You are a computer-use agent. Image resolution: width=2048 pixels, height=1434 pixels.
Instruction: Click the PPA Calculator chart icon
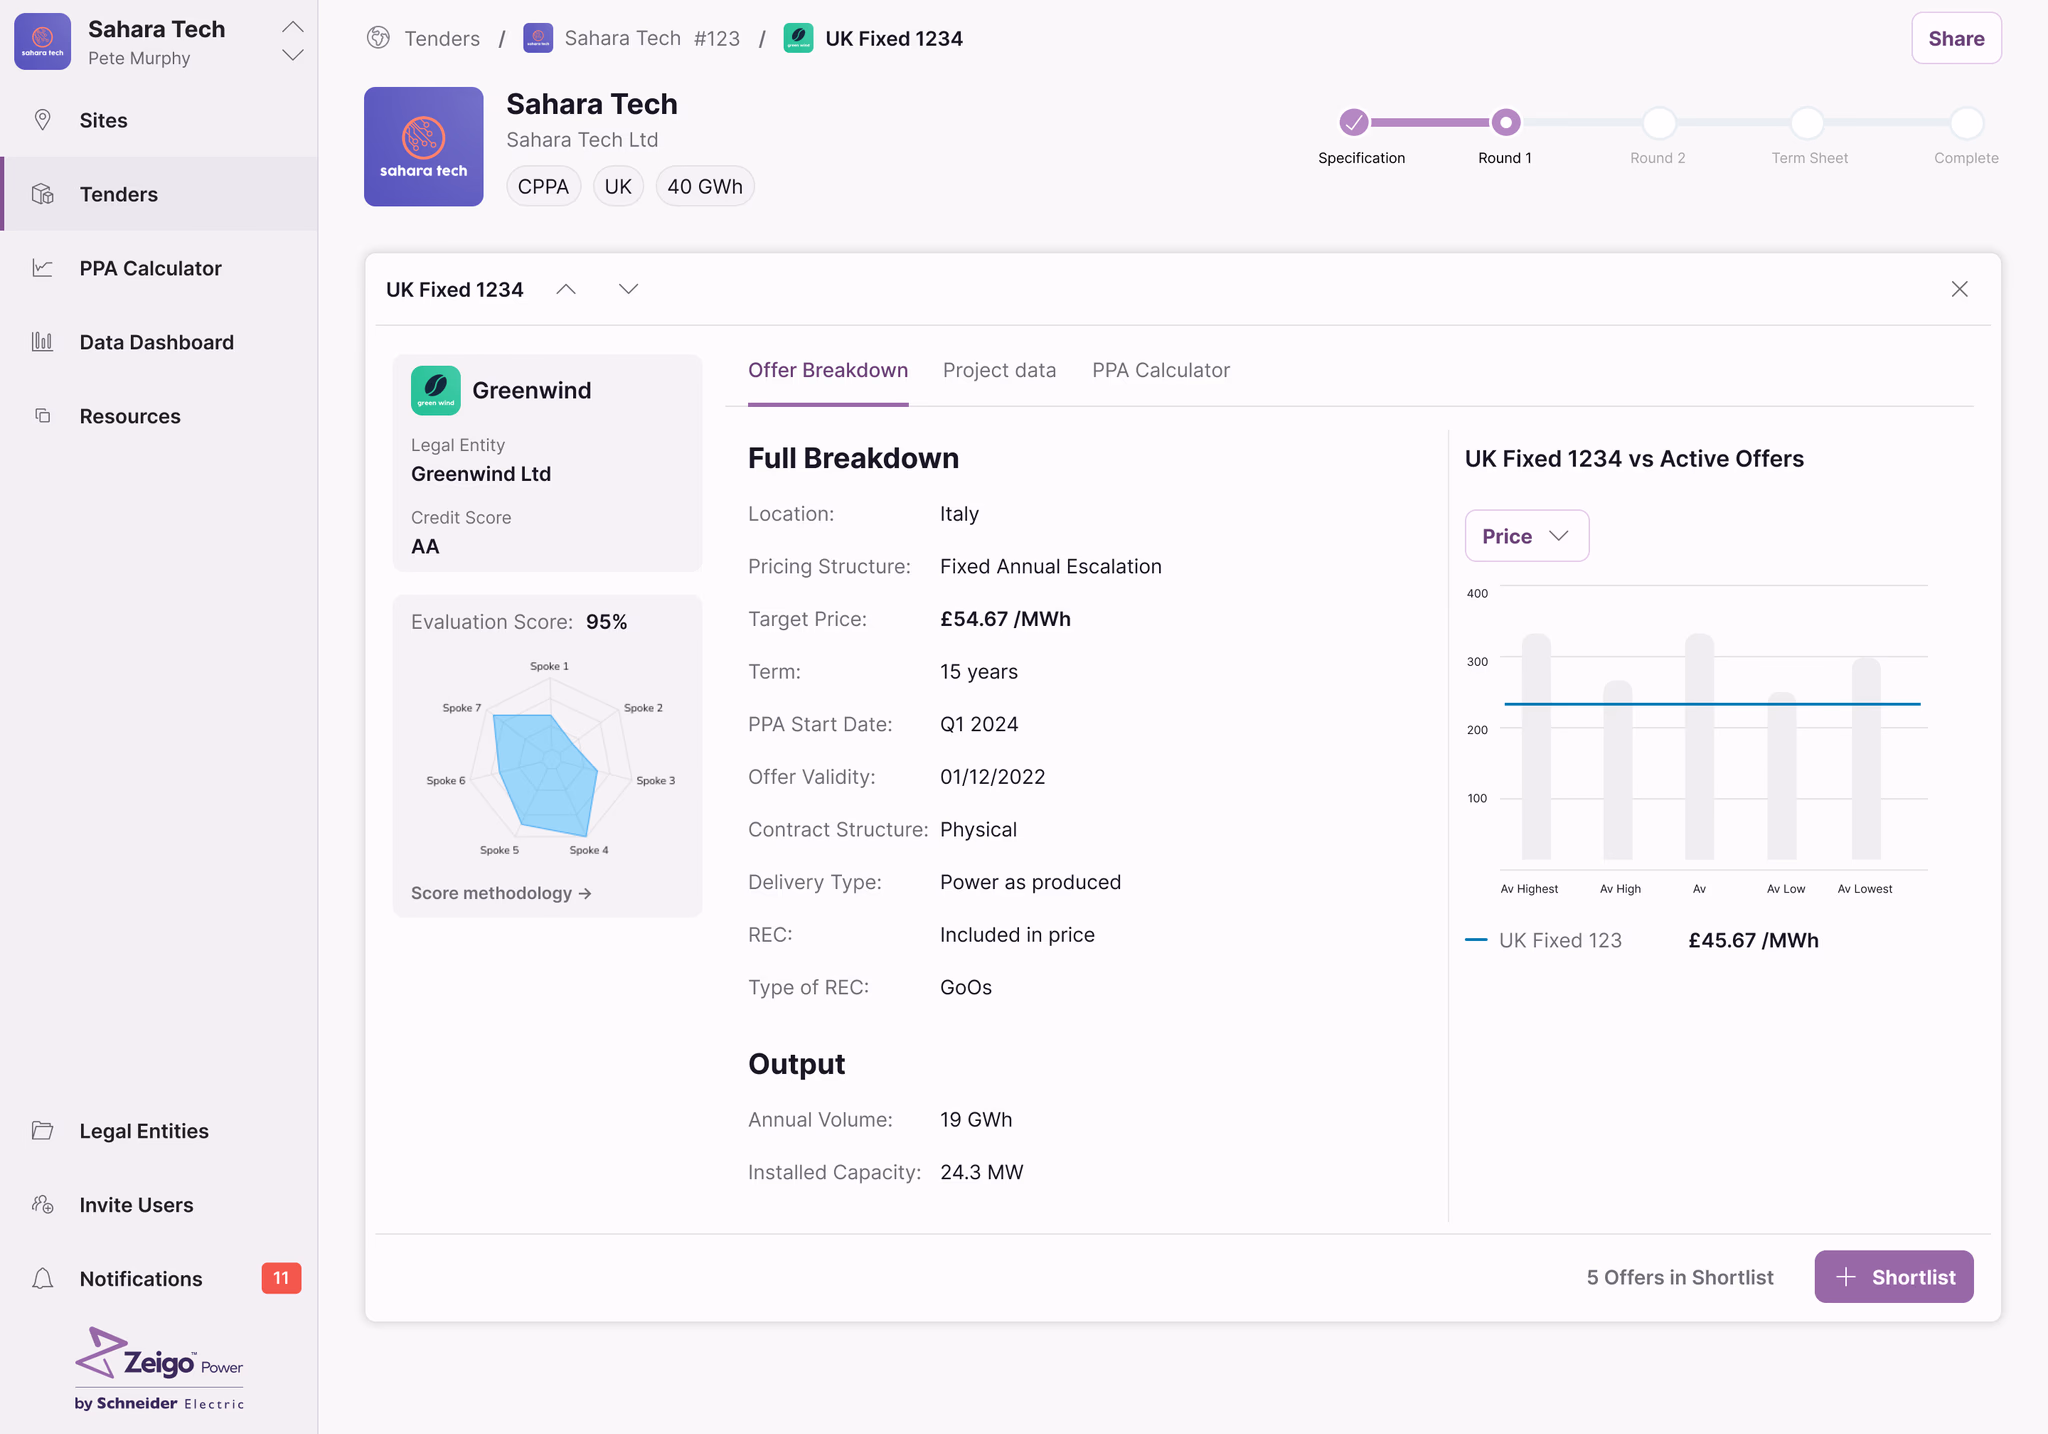pos(42,268)
